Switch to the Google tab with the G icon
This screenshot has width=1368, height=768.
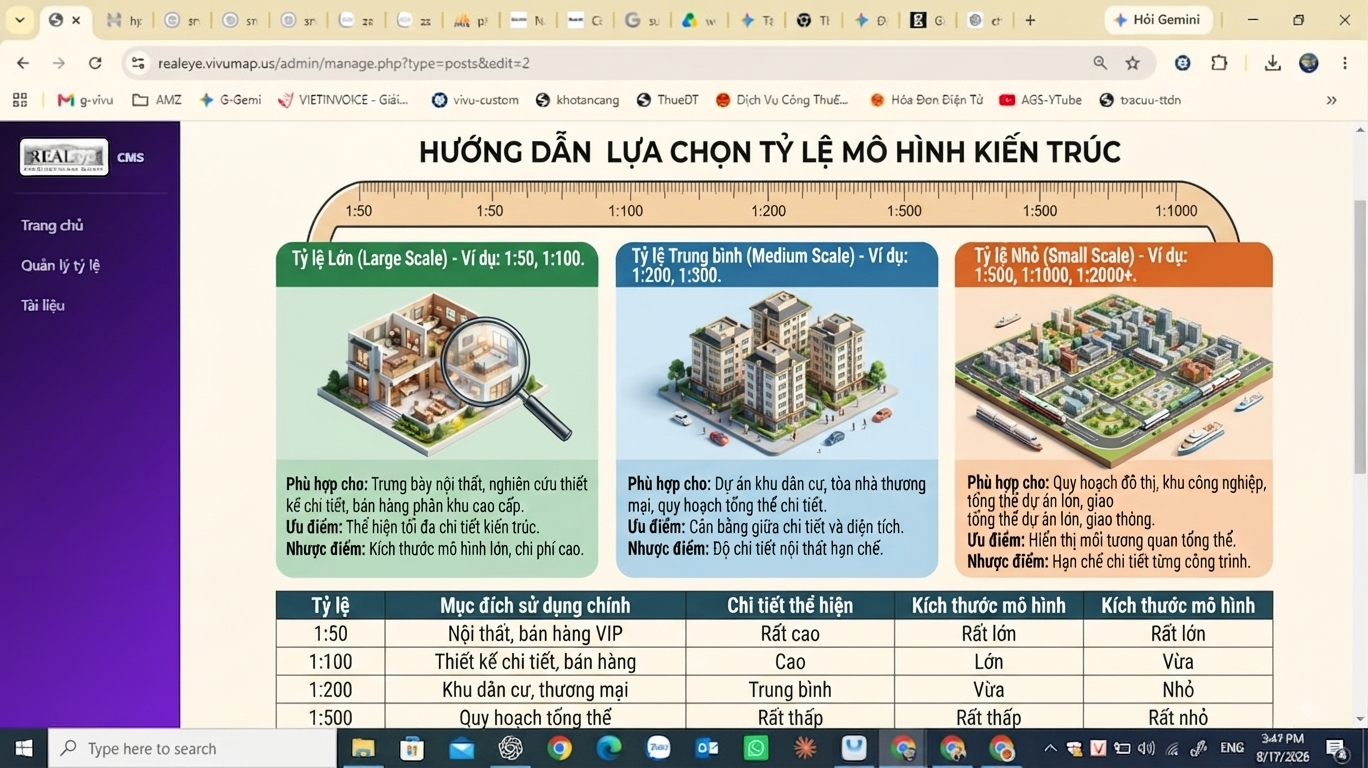pos(642,20)
